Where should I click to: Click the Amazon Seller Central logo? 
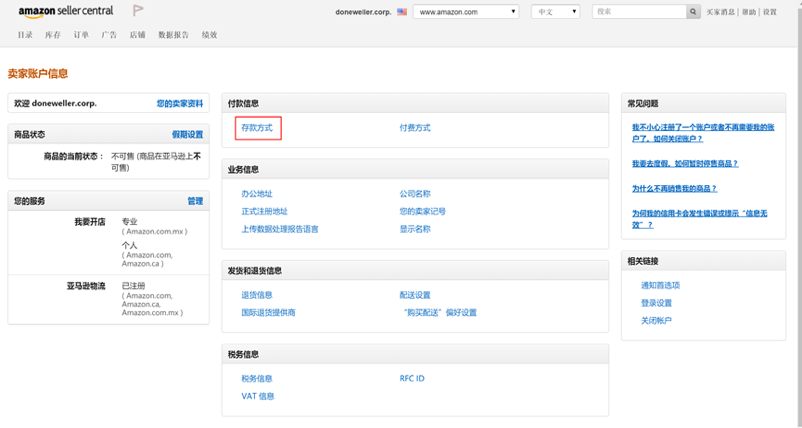click(66, 11)
